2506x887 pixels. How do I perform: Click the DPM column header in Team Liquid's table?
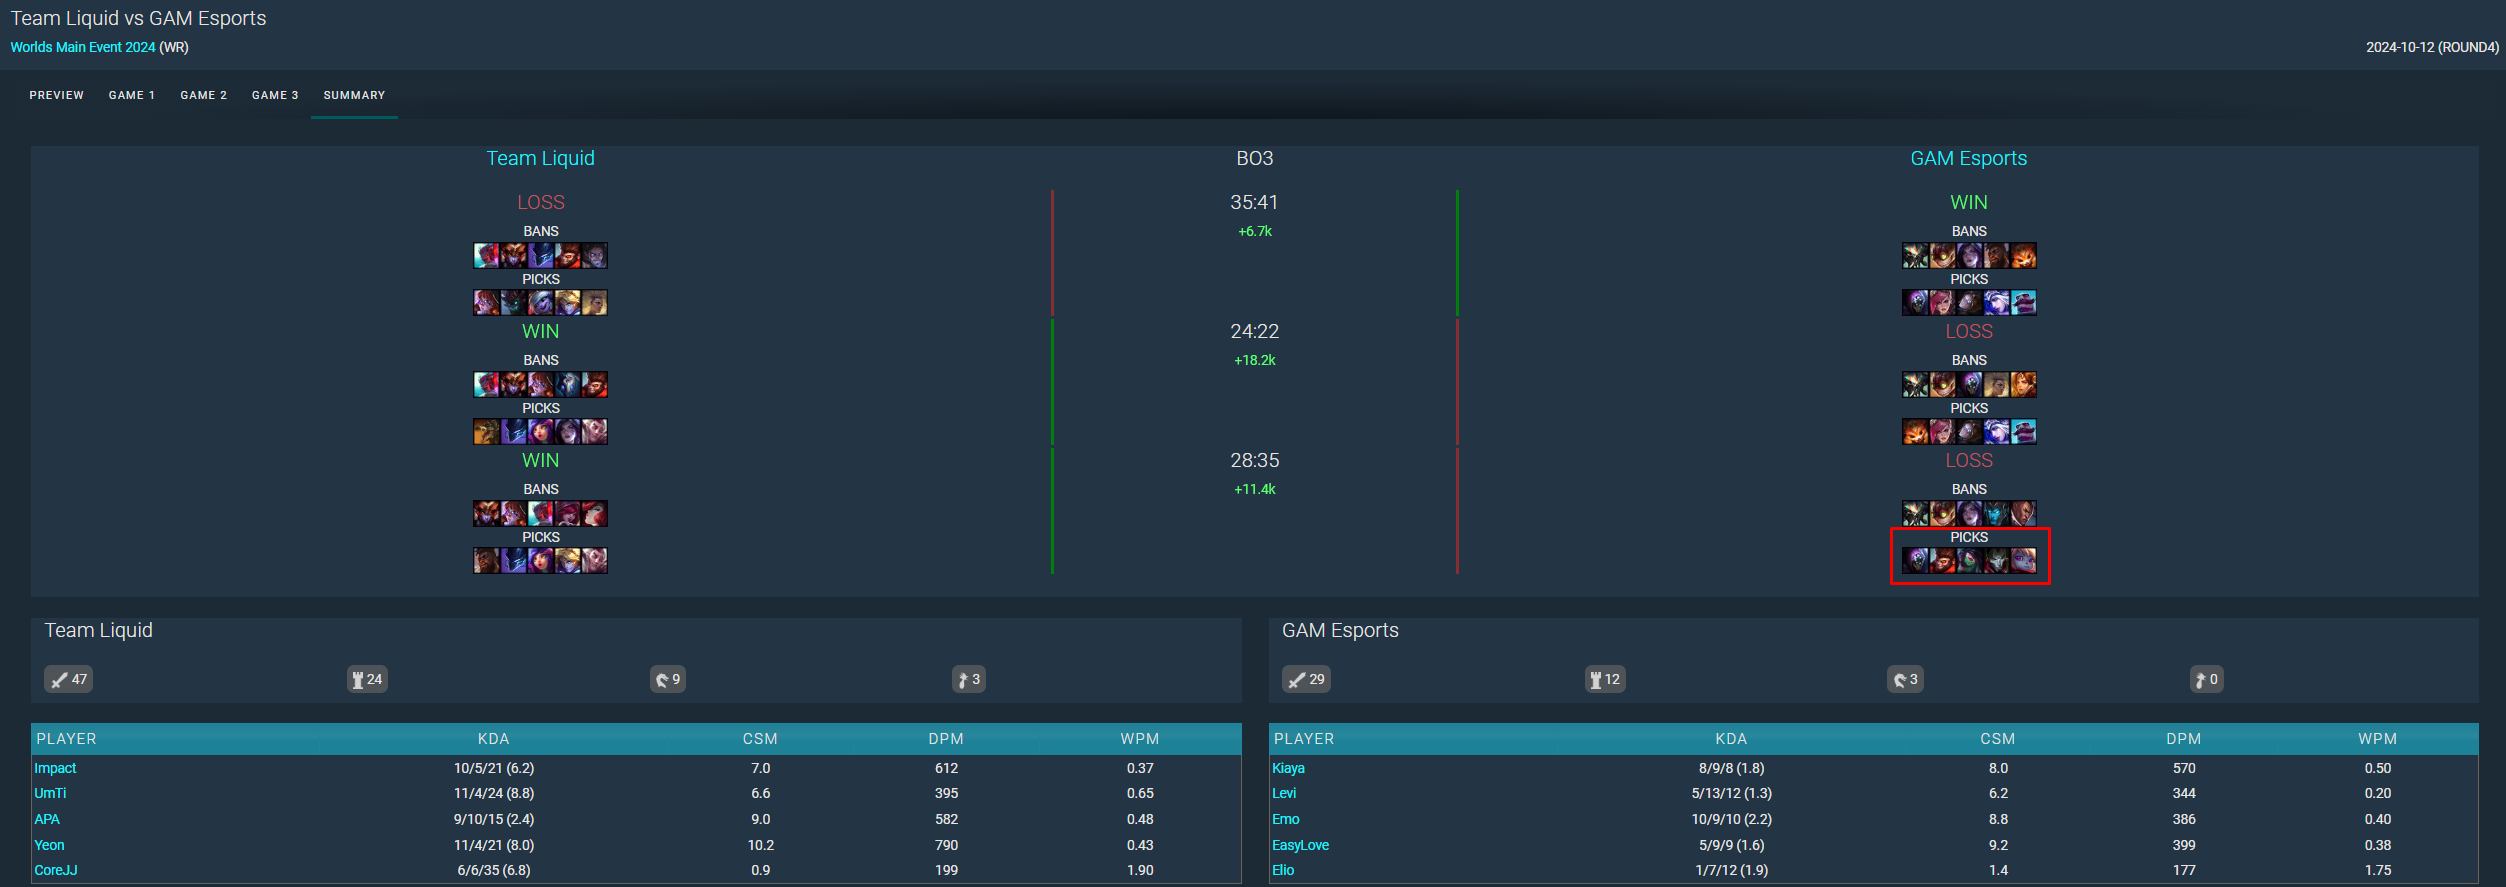[946, 739]
